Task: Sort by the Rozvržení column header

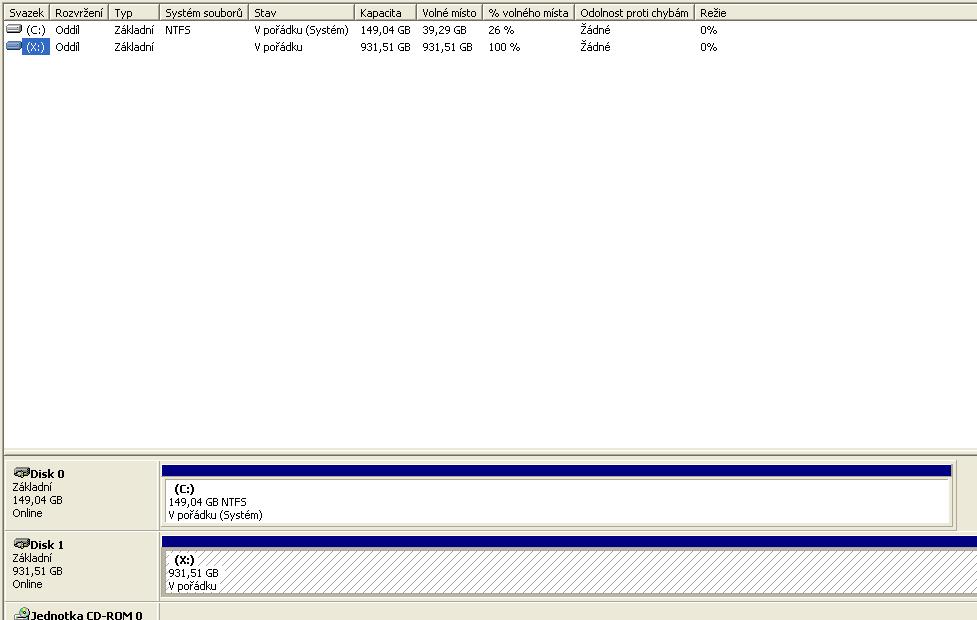Action: click(x=79, y=12)
